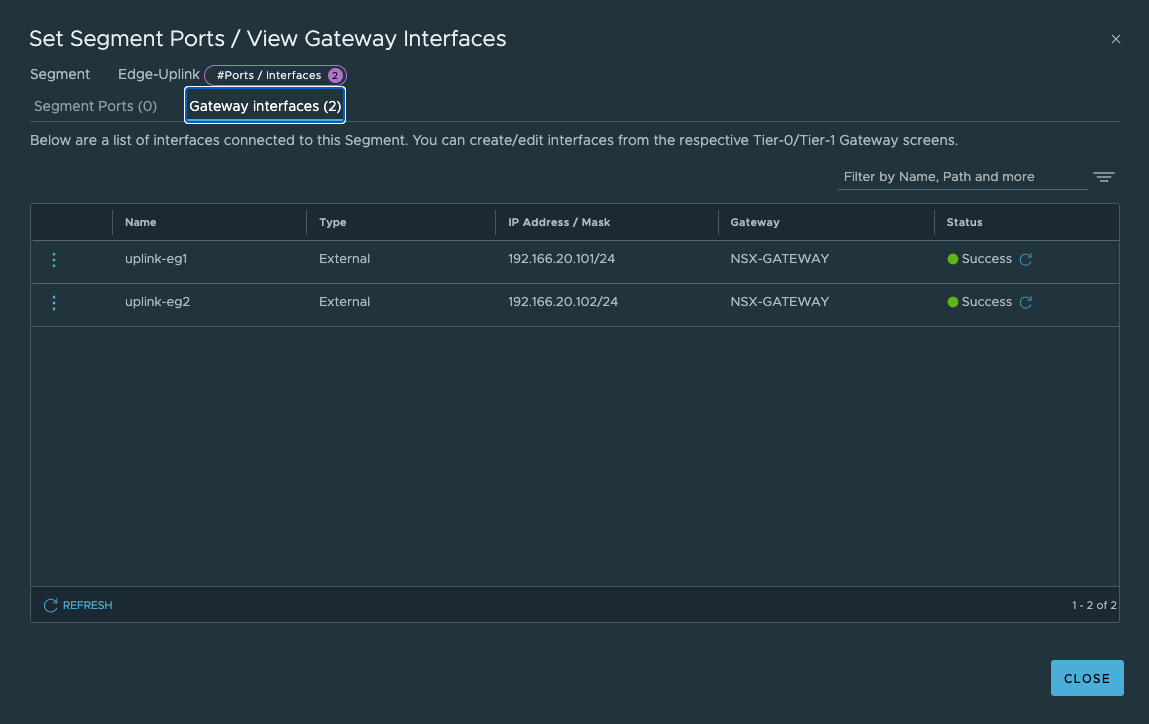Image resolution: width=1149 pixels, height=724 pixels.
Task: Click the Edge-Uplink segment name
Action: coord(158,75)
